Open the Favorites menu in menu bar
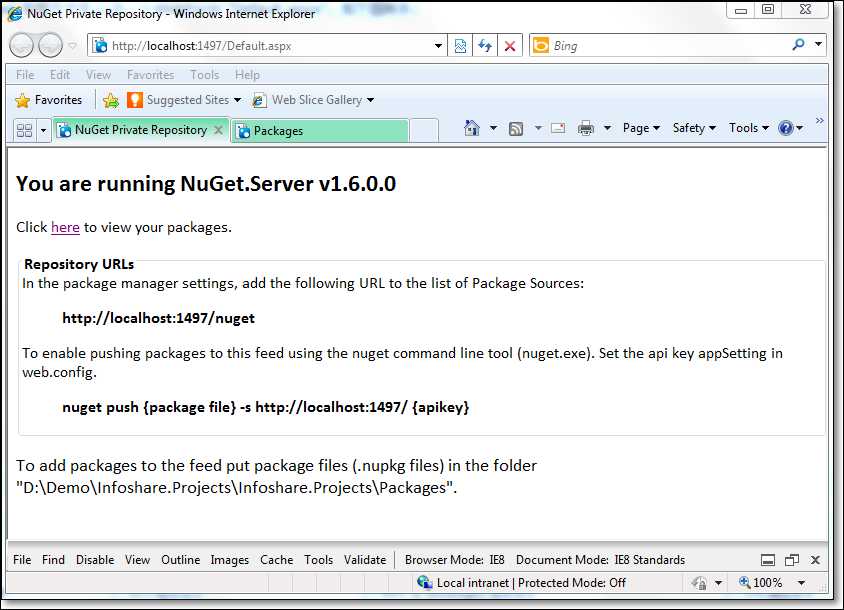Screen dimensions: 844x610 (150, 75)
